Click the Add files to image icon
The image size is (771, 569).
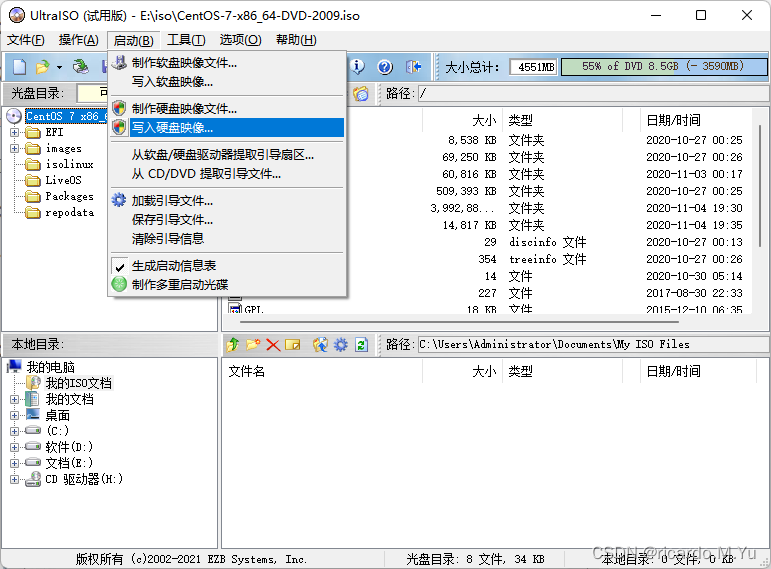[320, 345]
